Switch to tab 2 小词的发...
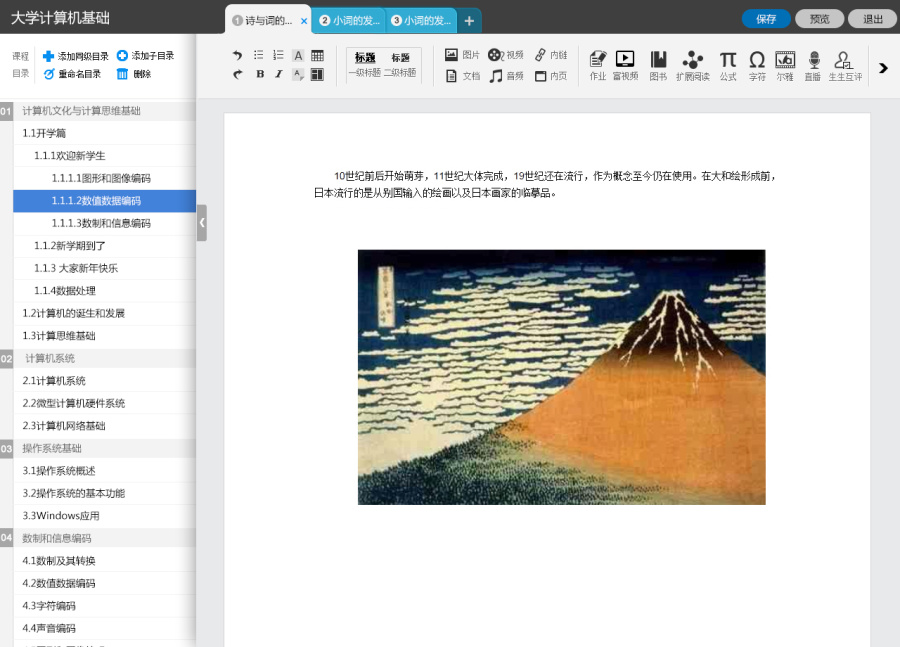 point(349,21)
